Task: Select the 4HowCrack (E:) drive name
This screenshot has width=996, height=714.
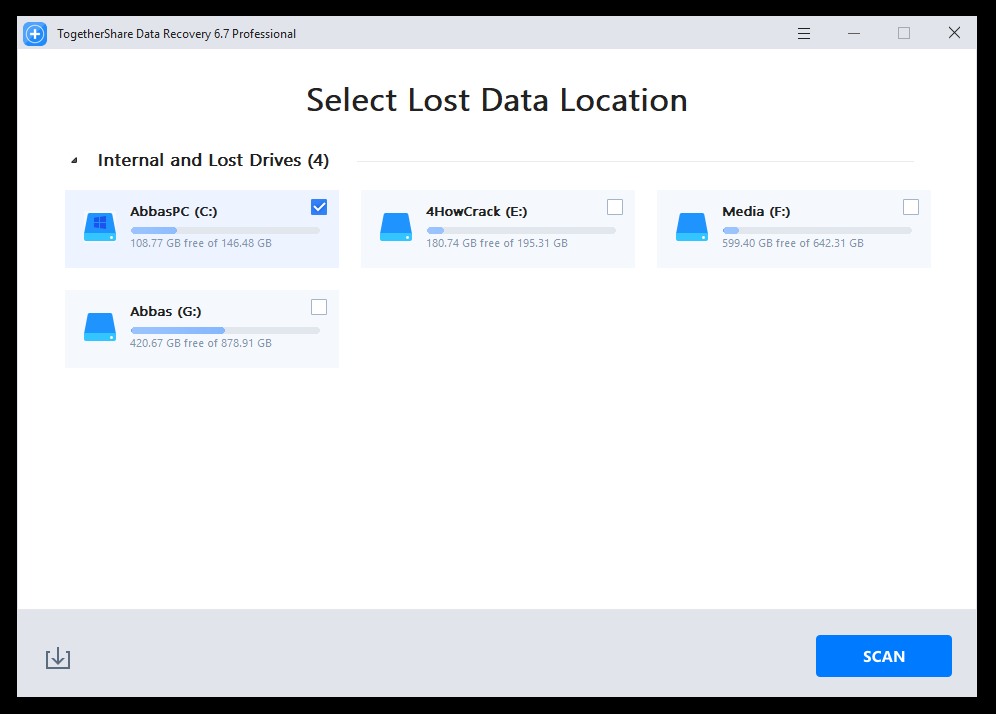Action: click(x=476, y=212)
